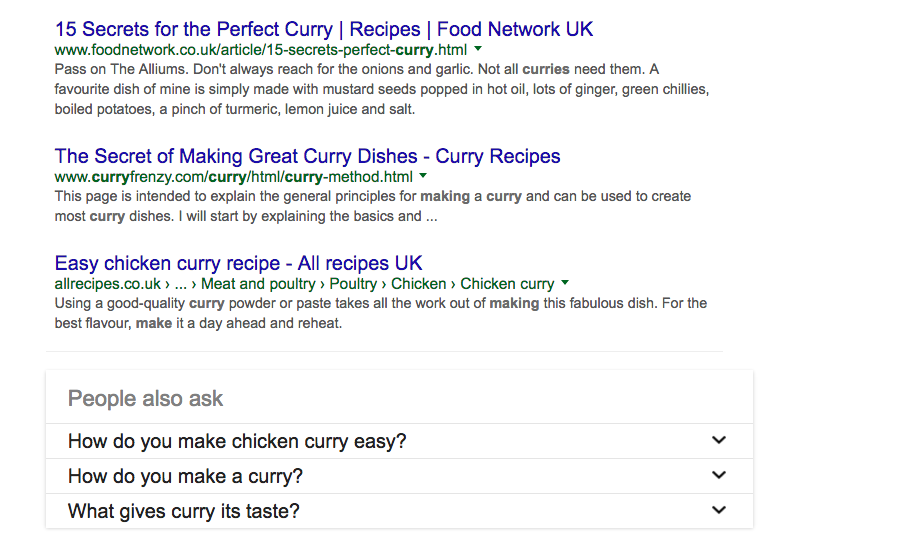Screen dimensions: 917x551
Task: Open "15 Secrets for the Perfect Curry" result
Action: [323, 28]
